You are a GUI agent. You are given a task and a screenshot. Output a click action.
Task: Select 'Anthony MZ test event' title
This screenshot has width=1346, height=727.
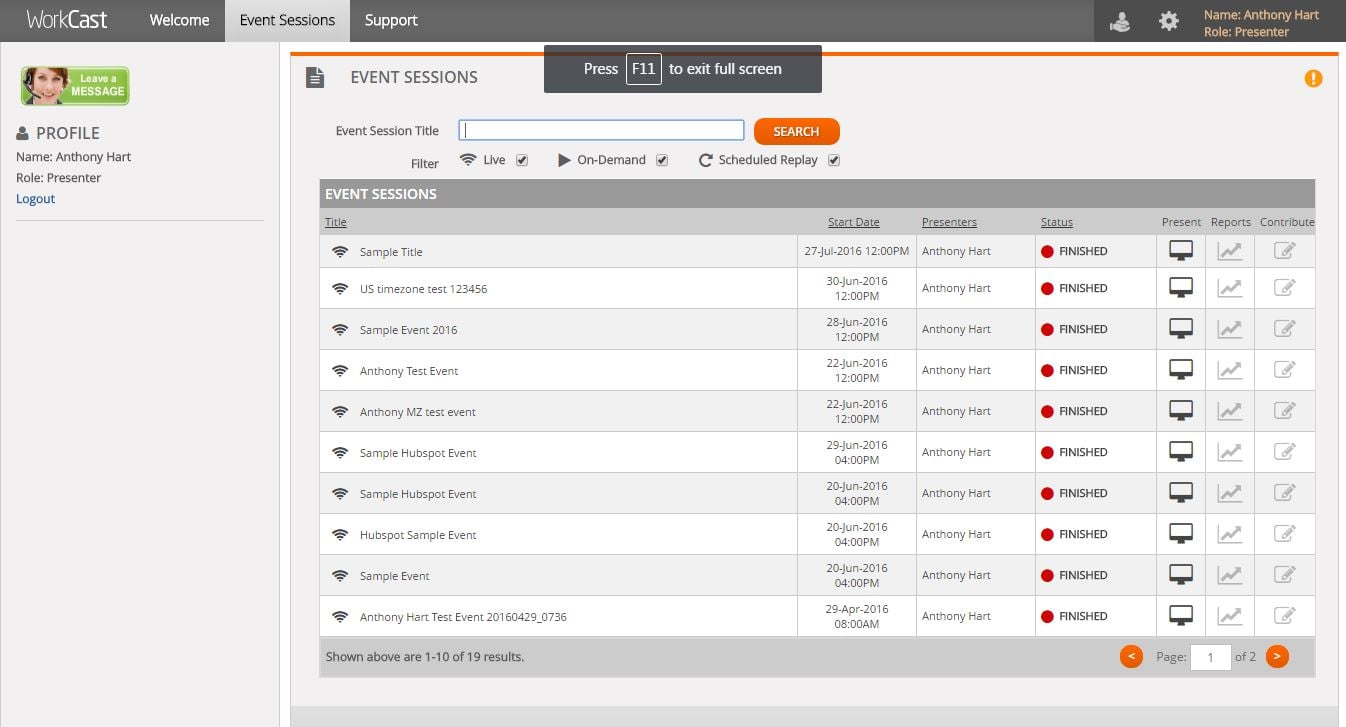[x=418, y=412]
